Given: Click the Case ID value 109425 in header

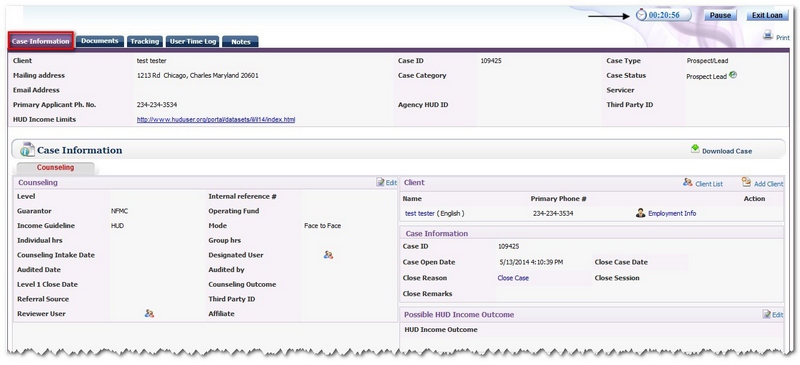Looking at the screenshot, I should [491, 61].
